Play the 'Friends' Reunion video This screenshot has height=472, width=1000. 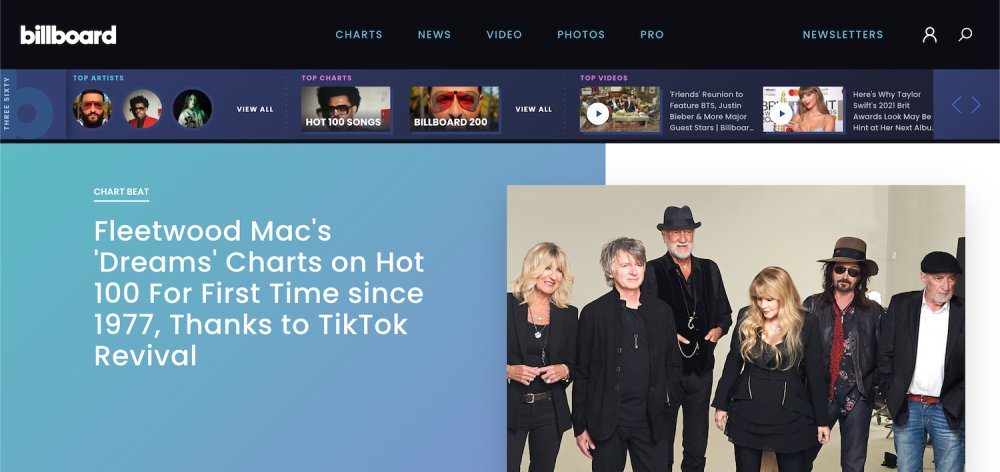(598, 114)
